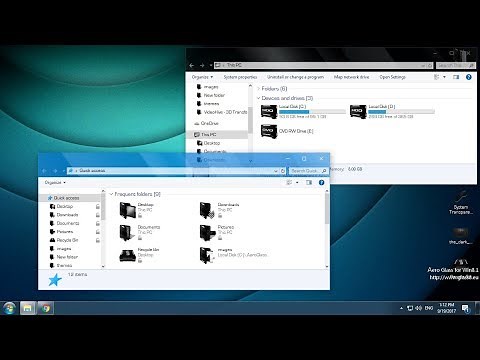Image resolution: width=480 pixels, height=360 pixels.
Task: Collapse Devices and drives group
Action: click(x=258, y=98)
